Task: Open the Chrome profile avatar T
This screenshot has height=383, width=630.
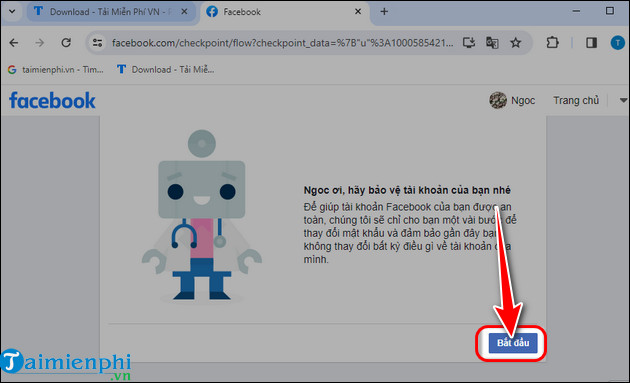Action: [618, 43]
